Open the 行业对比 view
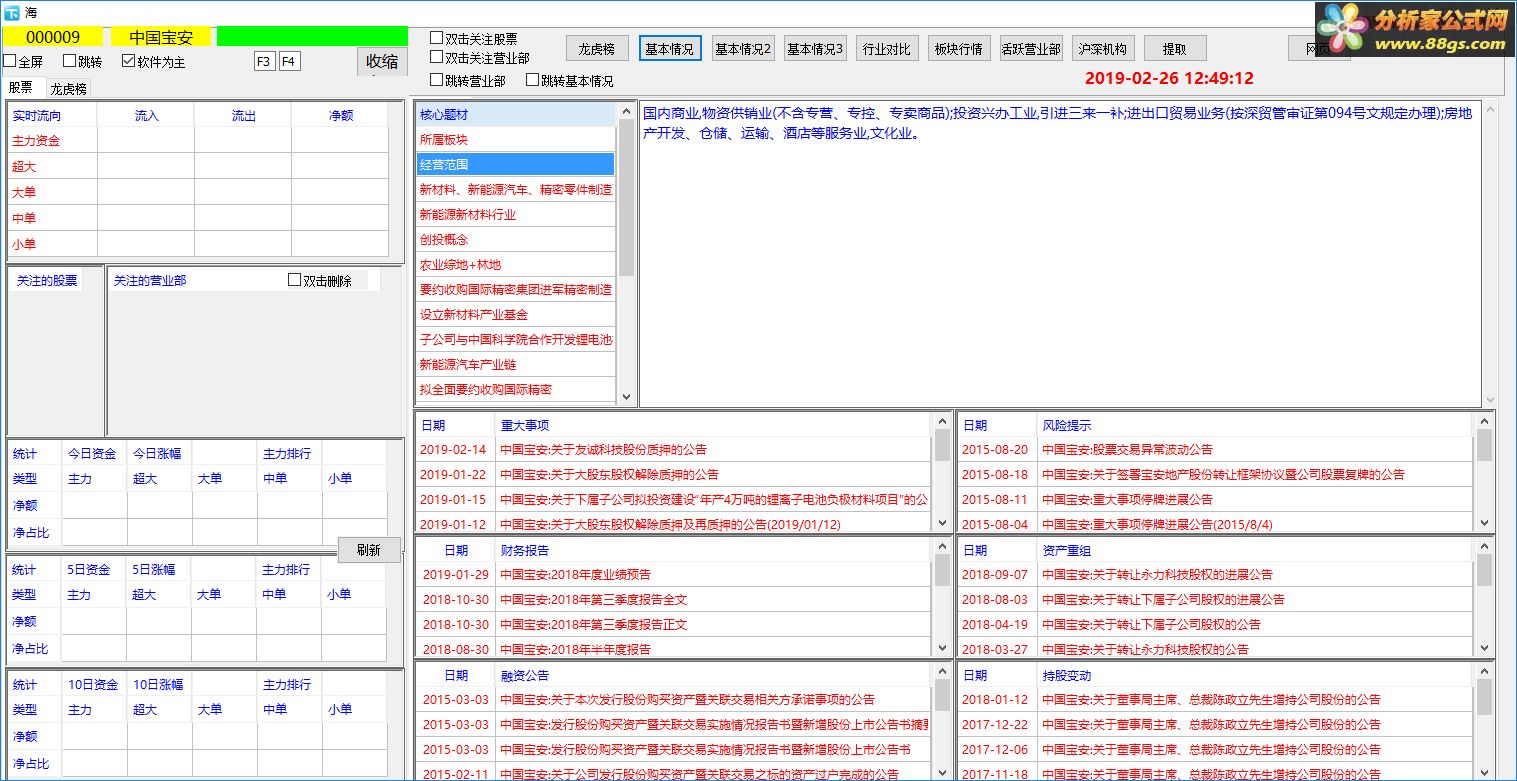 coord(887,48)
